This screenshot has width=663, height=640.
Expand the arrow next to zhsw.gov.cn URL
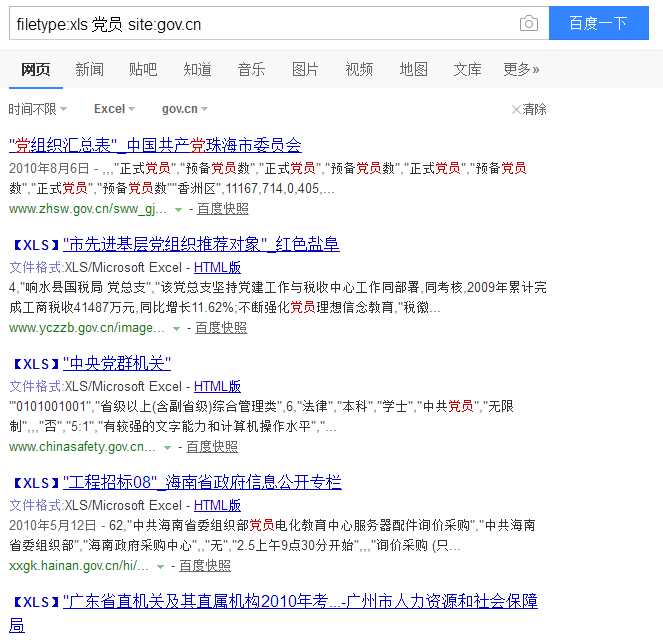tap(178, 210)
